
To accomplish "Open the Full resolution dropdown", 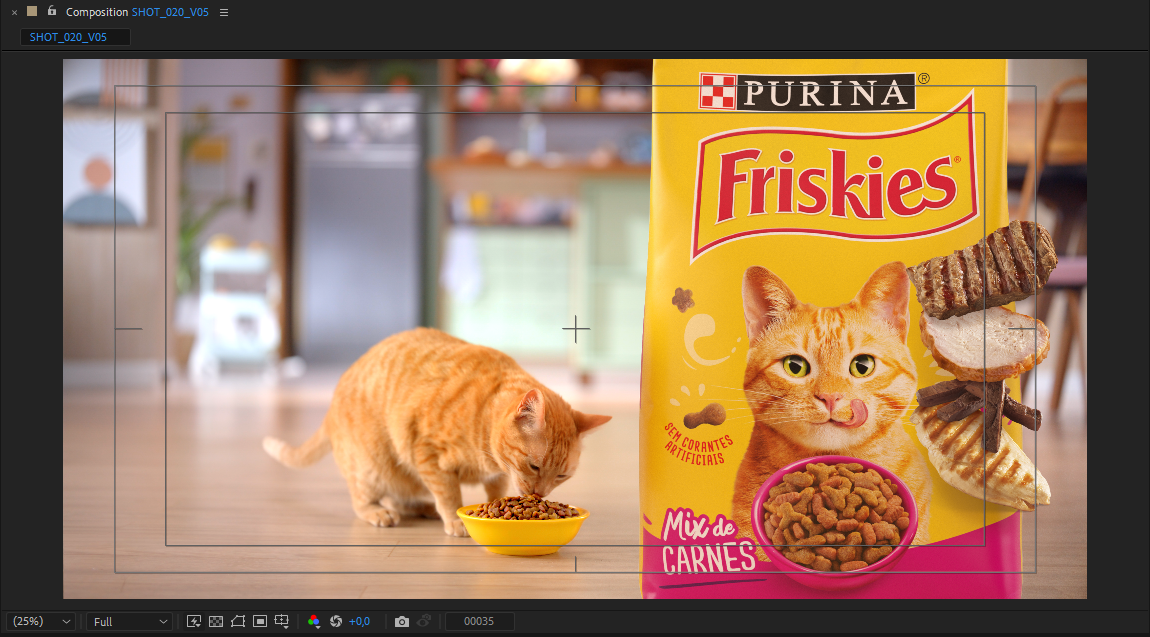I will tap(130, 622).
